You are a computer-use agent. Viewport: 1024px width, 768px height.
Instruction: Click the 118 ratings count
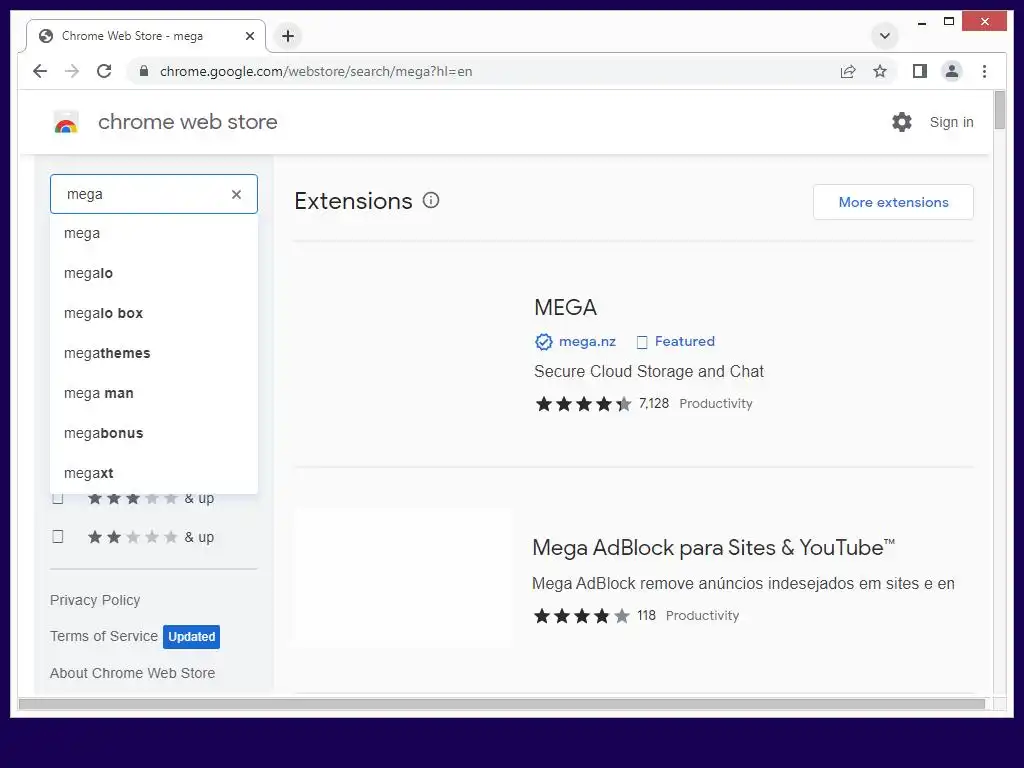(647, 616)
